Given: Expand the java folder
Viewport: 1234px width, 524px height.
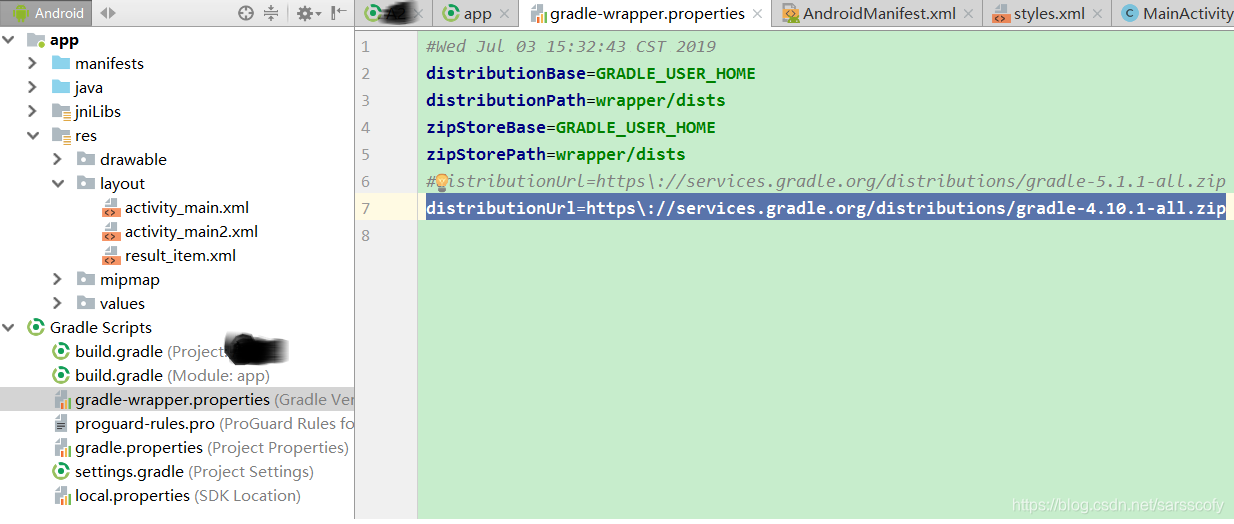Looking at the screenshot, I should [33, 88].
